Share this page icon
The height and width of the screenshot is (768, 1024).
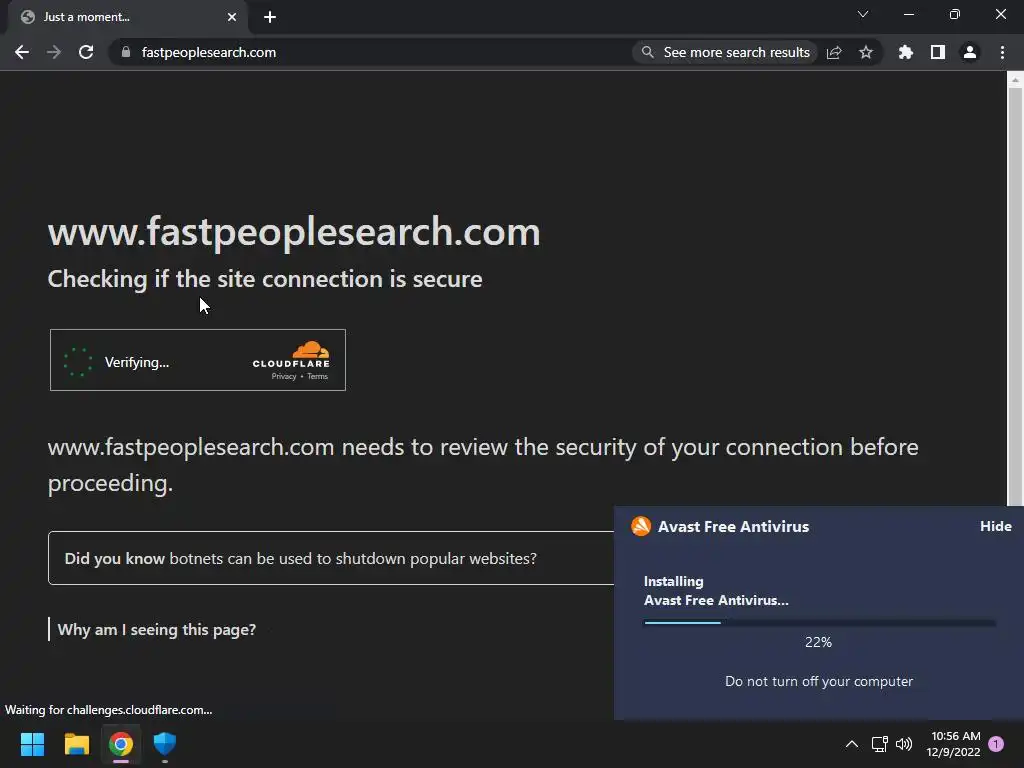834,52
